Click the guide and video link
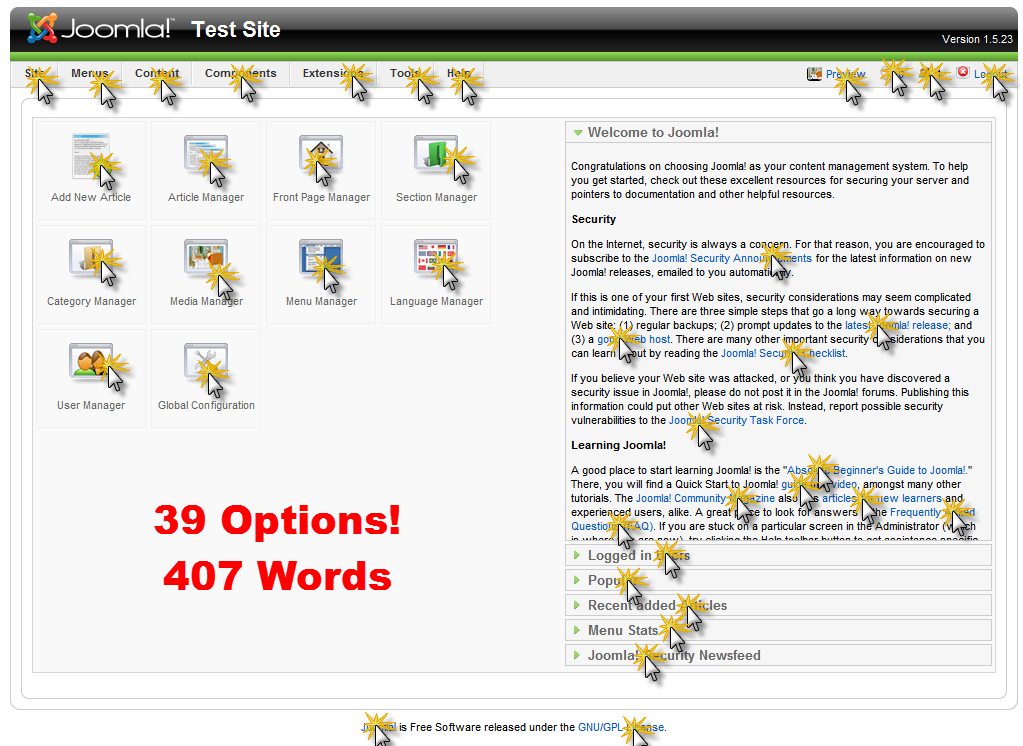The width and height of the screenshot is (1023, 746). click(x=819, y=484)
